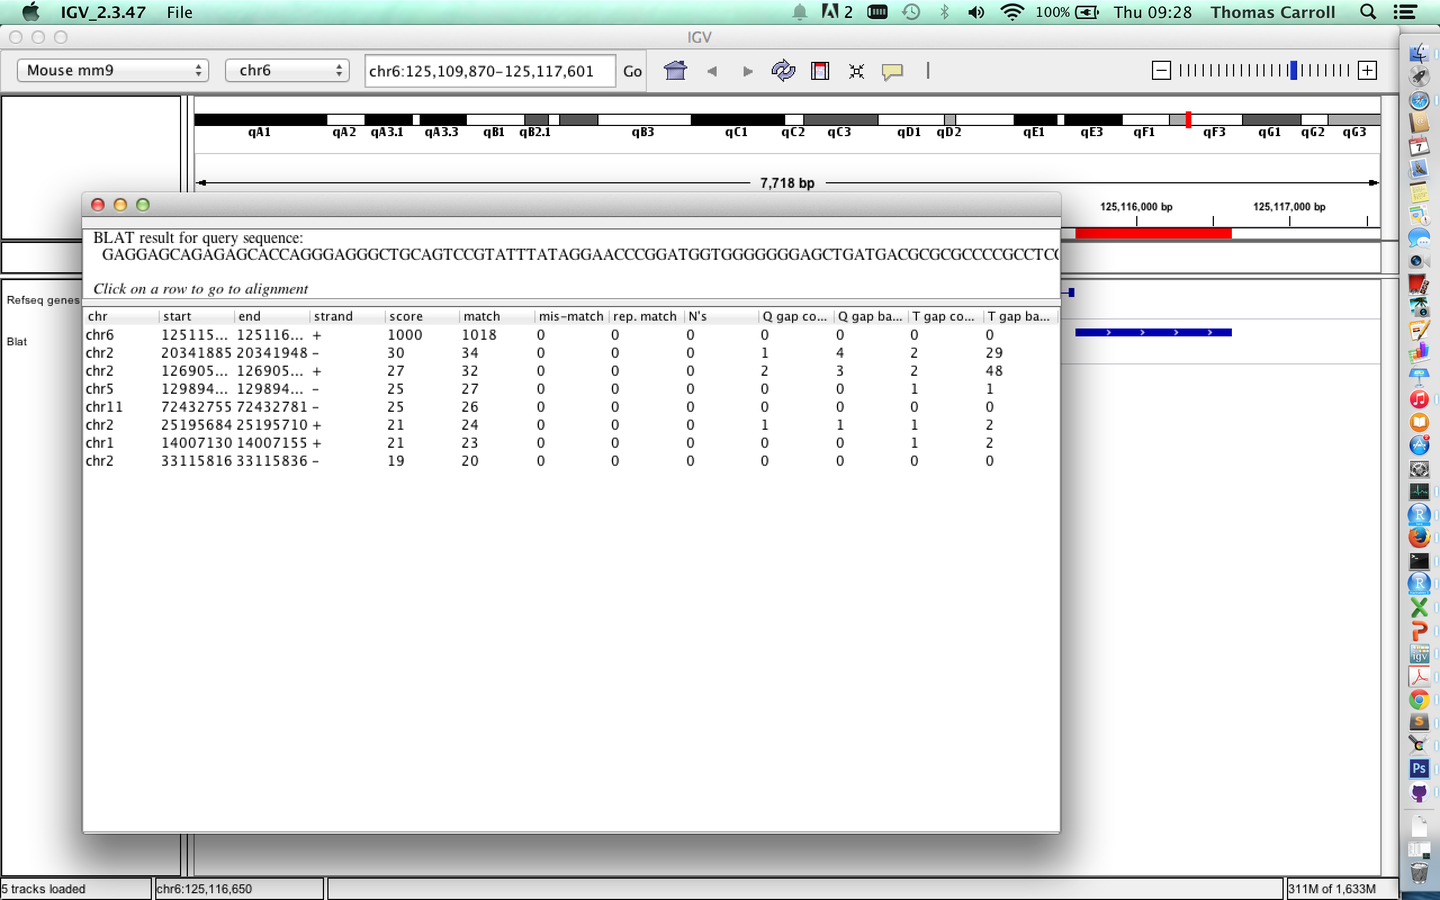
Task: Close the BLAT result window
Action: point(98,205)
